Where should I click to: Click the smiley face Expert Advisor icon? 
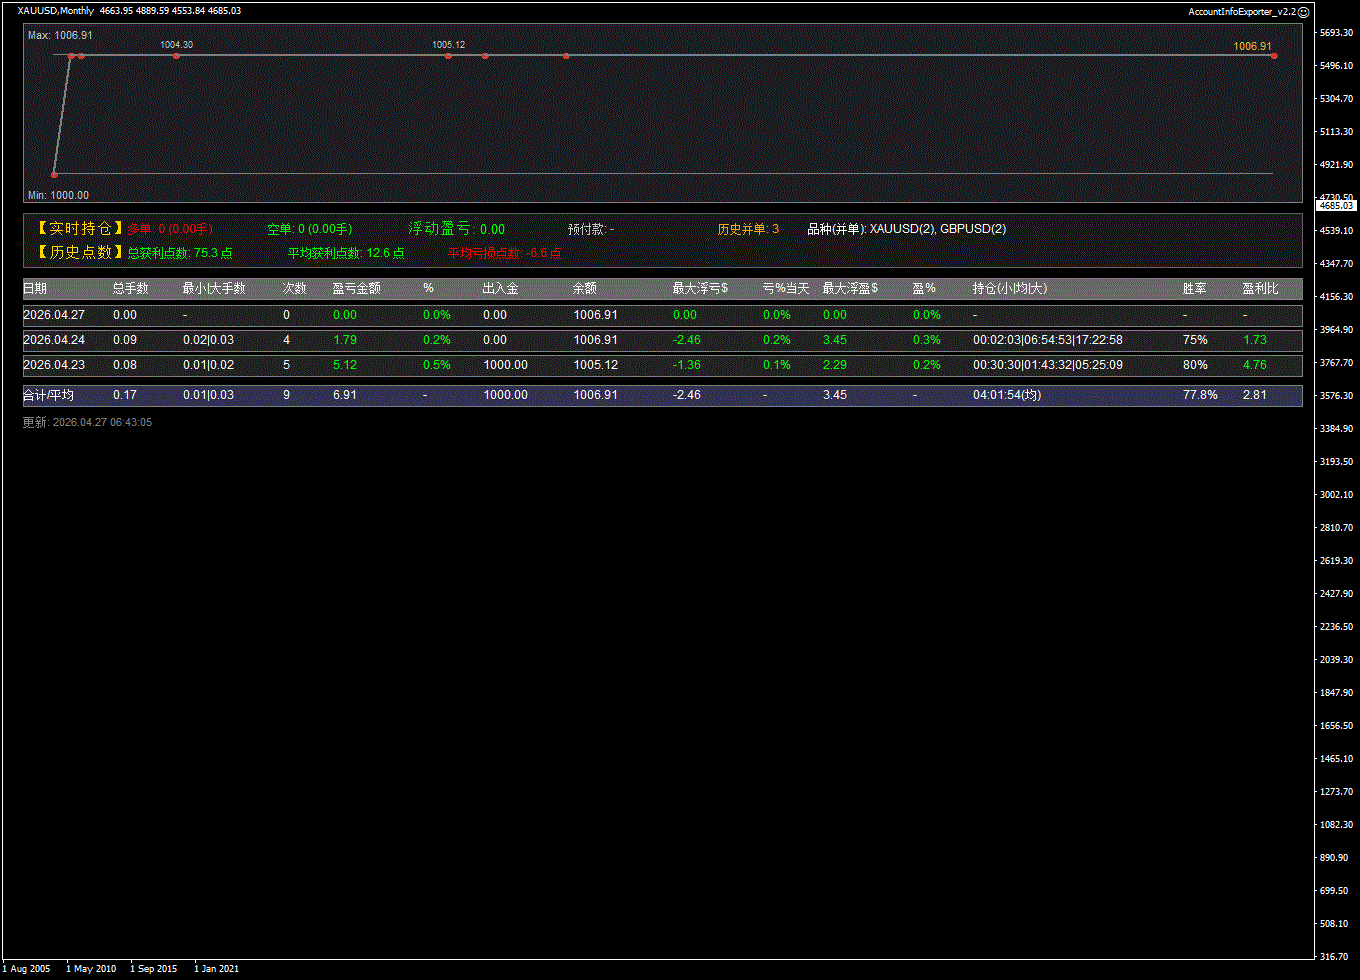(x=1303, y=12)
